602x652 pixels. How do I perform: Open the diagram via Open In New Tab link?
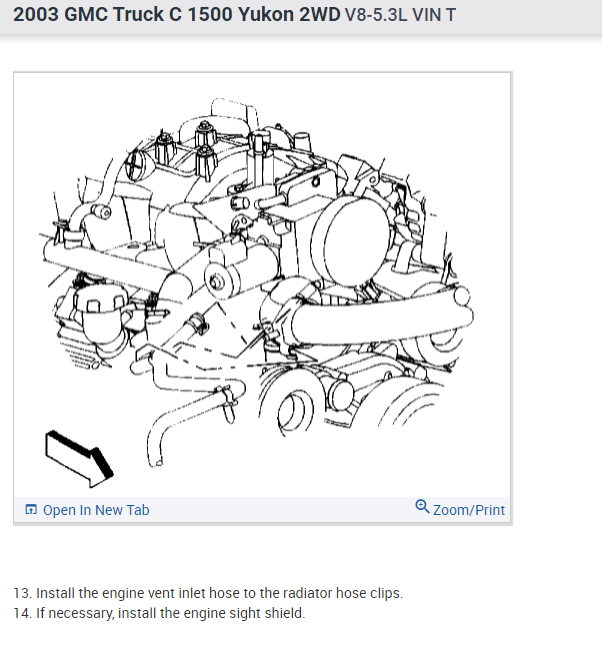click(x=96, y=510)
